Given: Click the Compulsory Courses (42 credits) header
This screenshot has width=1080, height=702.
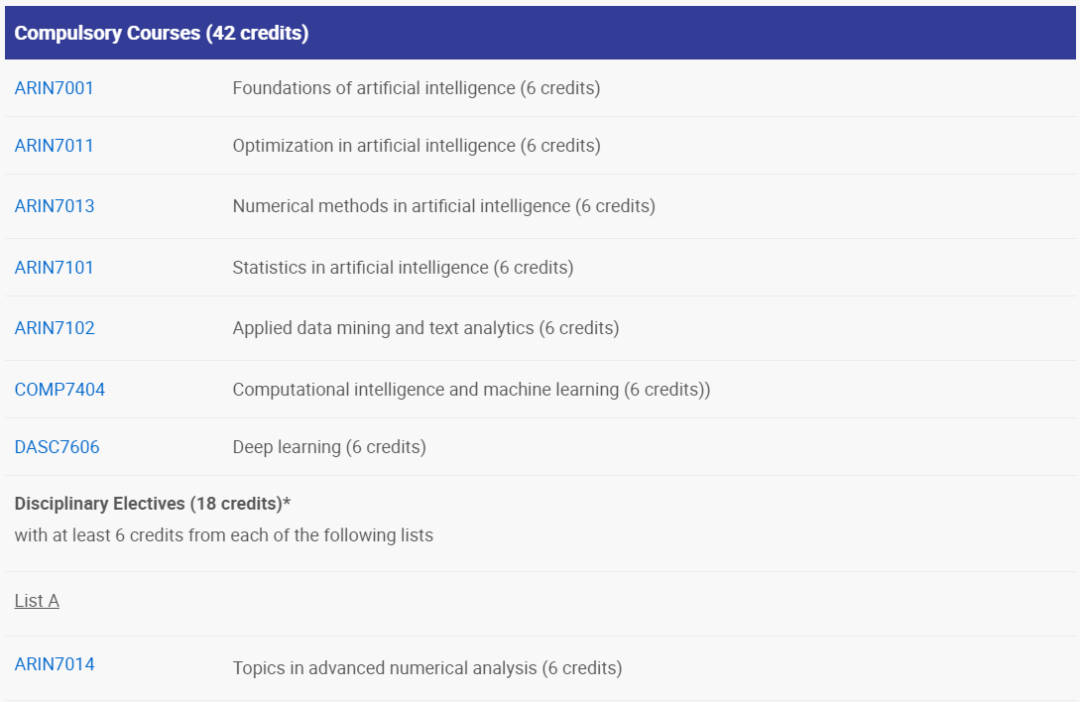Looking at the screenshot, I should click(x=161, y=33).
